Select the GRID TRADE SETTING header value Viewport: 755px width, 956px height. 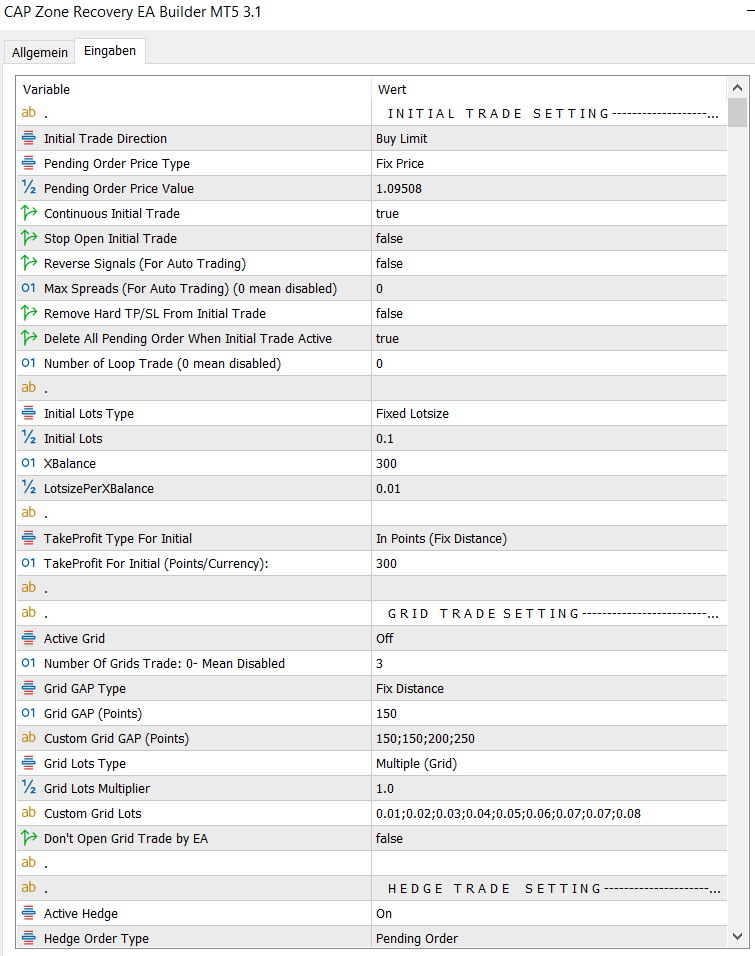pos(549,613)
